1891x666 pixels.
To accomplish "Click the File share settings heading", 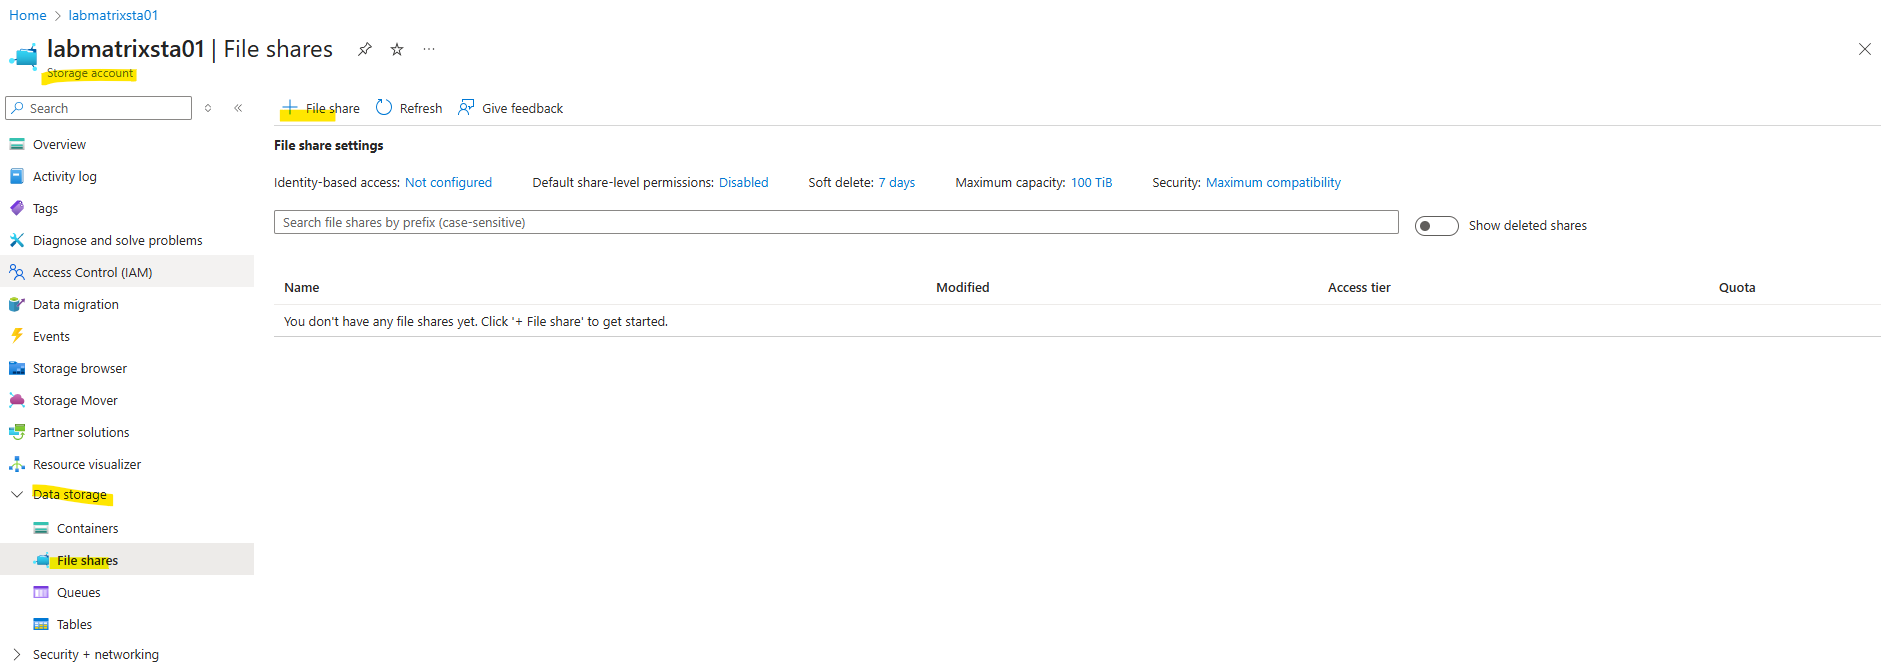I will pos(329,146).
